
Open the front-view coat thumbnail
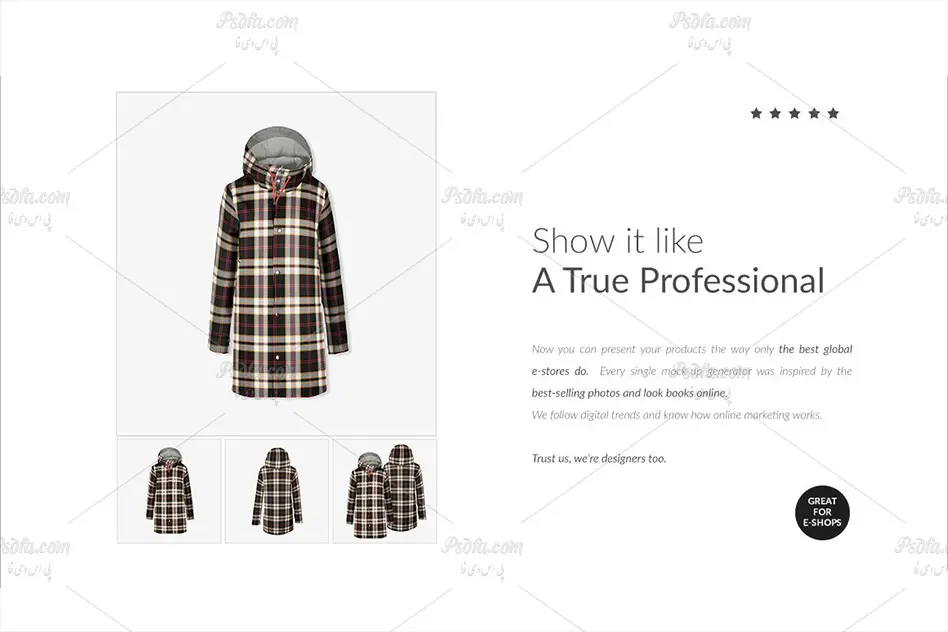click(169, 491)
